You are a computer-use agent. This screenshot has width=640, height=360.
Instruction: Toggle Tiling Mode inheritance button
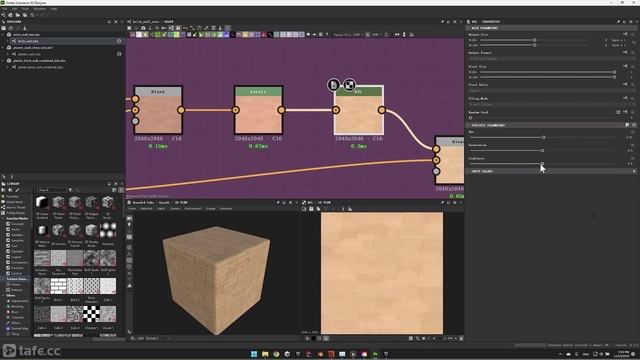click(x=625, y=98)
